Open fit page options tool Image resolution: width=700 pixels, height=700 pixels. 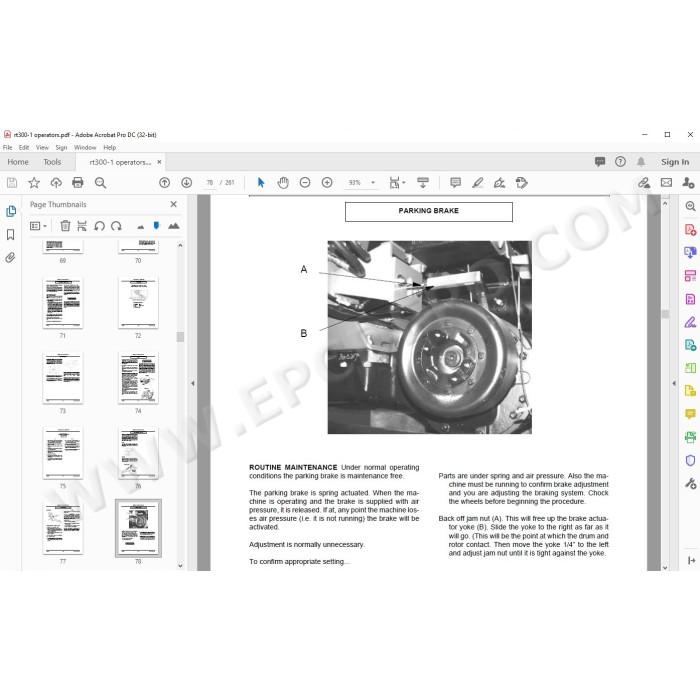click(x=396, y=183)
